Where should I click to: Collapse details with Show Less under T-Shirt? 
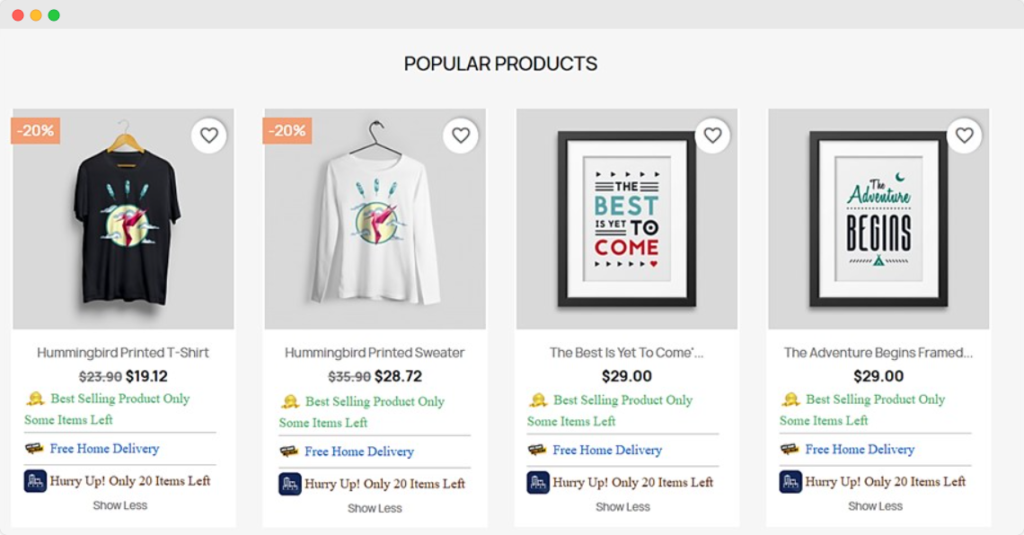120,505
